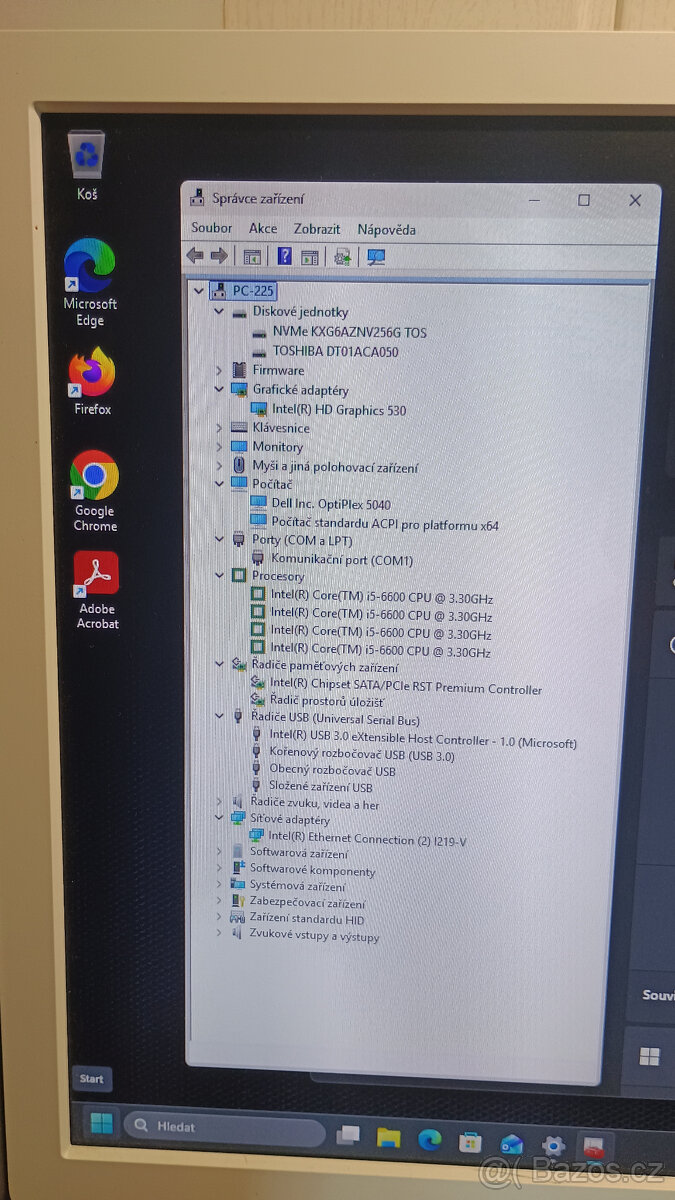Click the Komunikační port (COM1) device icon

[258, 559]
